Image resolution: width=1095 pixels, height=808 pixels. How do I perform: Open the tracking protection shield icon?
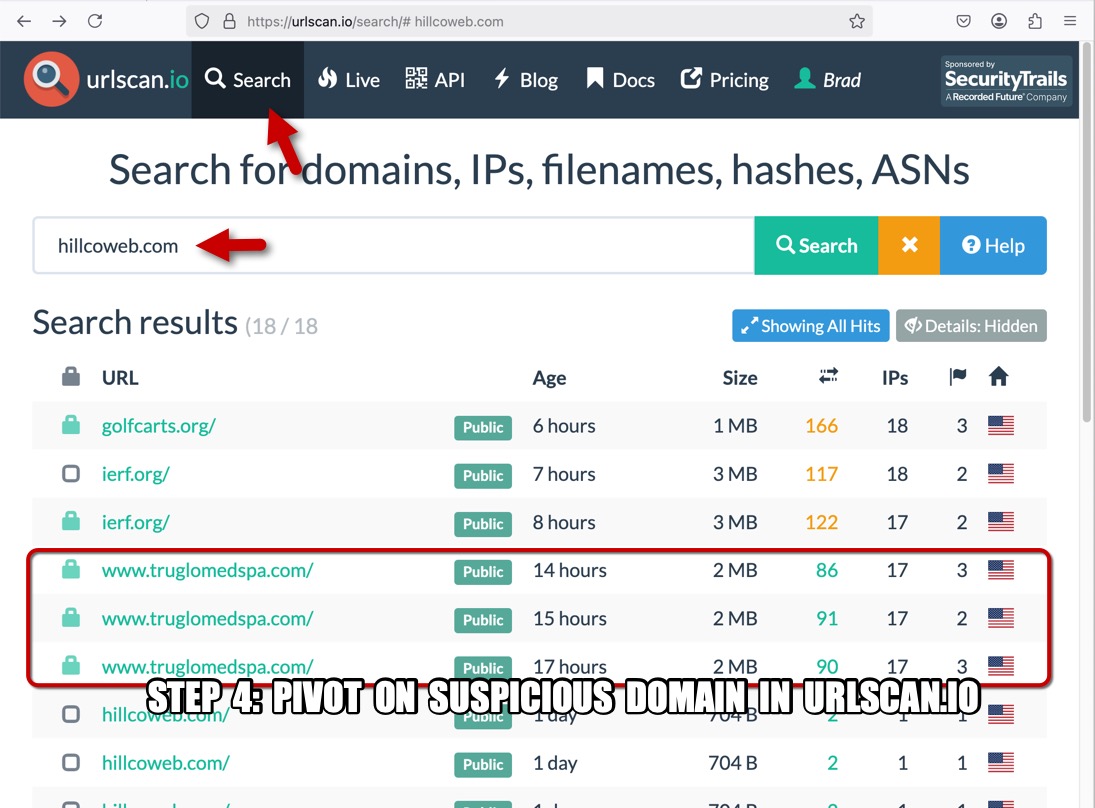pos(202,22)
